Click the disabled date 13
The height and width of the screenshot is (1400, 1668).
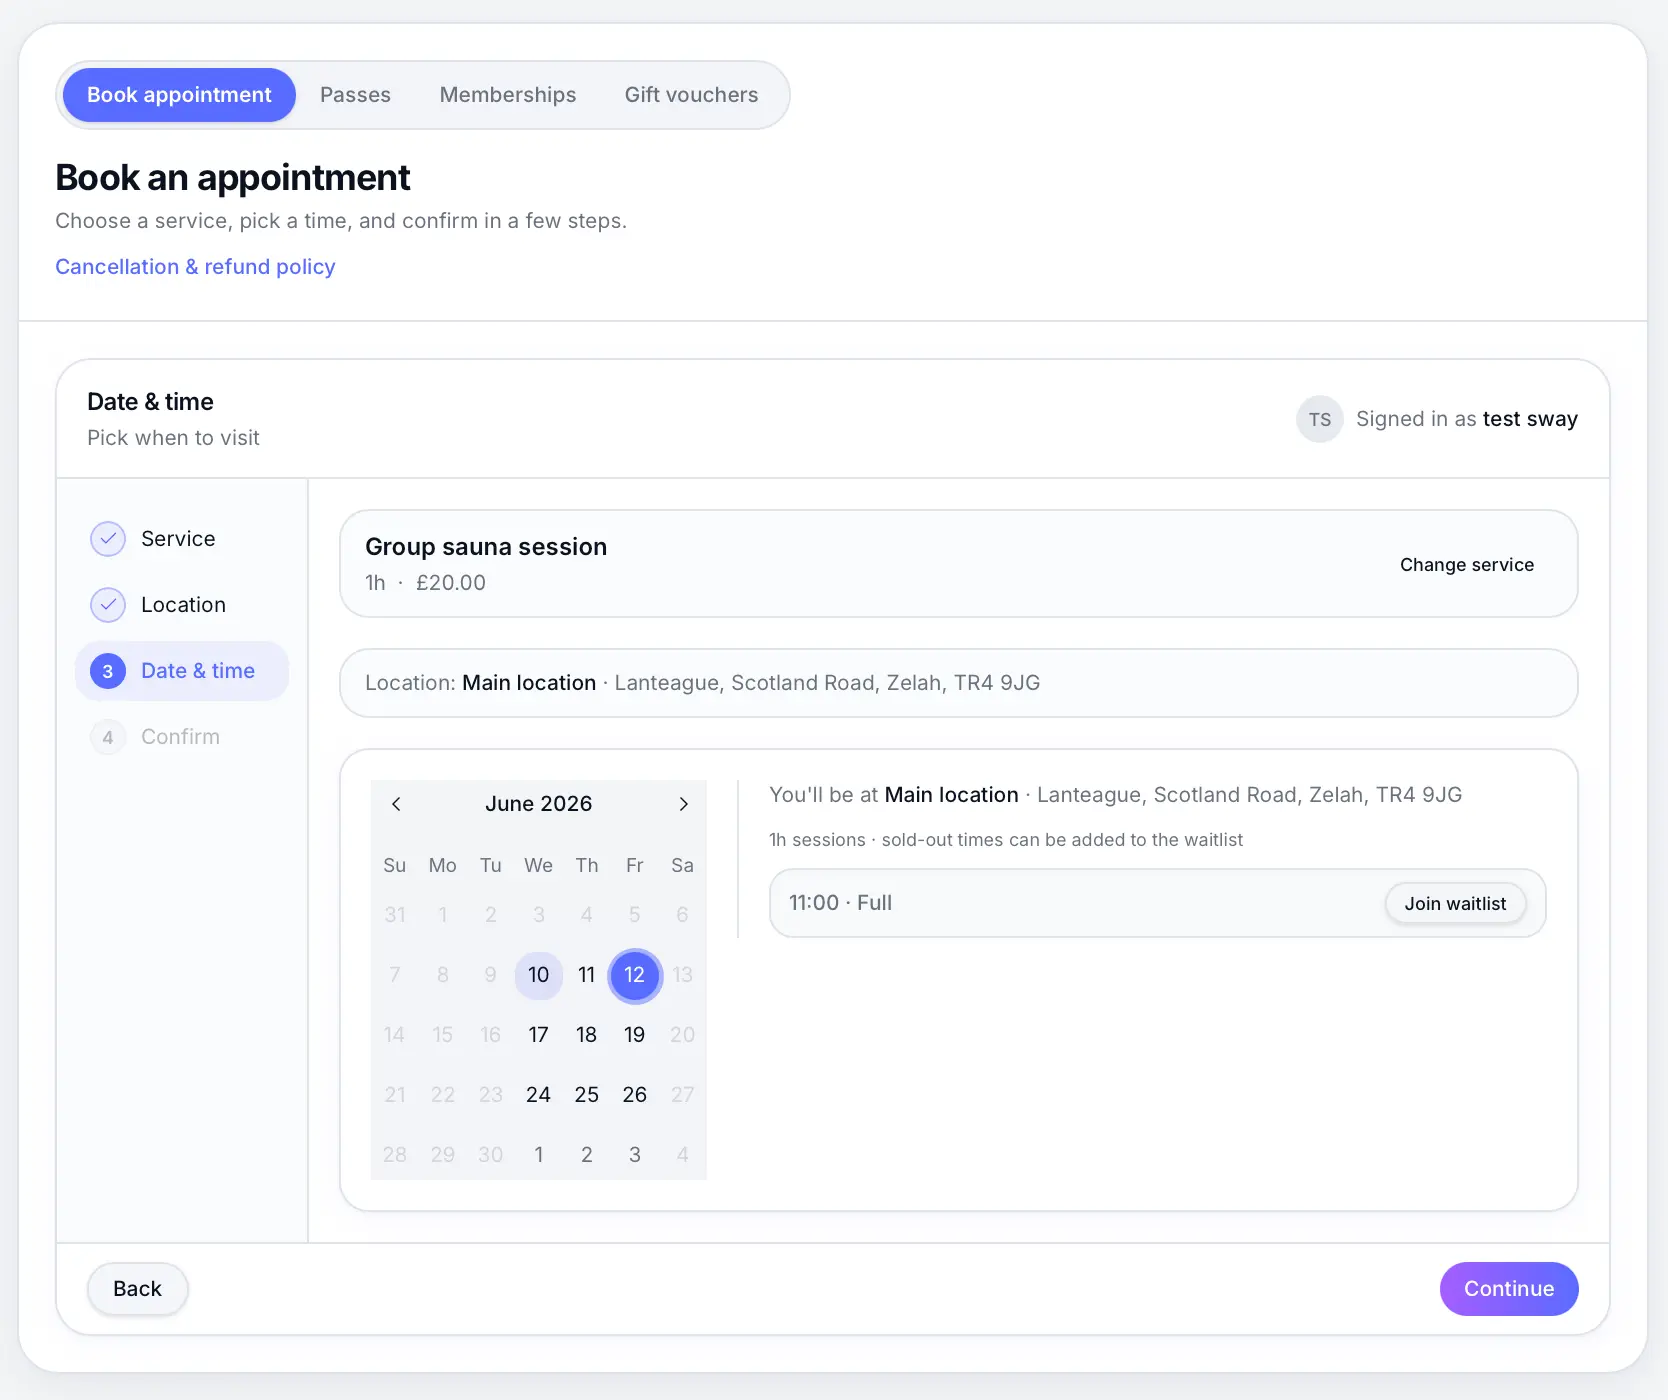[x=682, y=975]
